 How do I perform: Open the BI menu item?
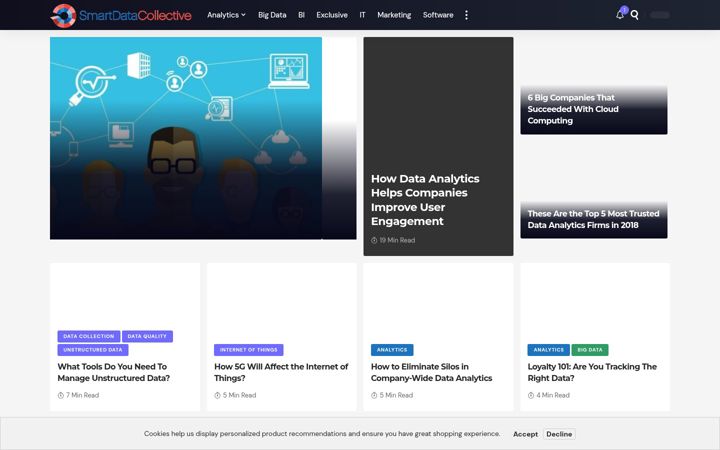(x=301, y=15)
